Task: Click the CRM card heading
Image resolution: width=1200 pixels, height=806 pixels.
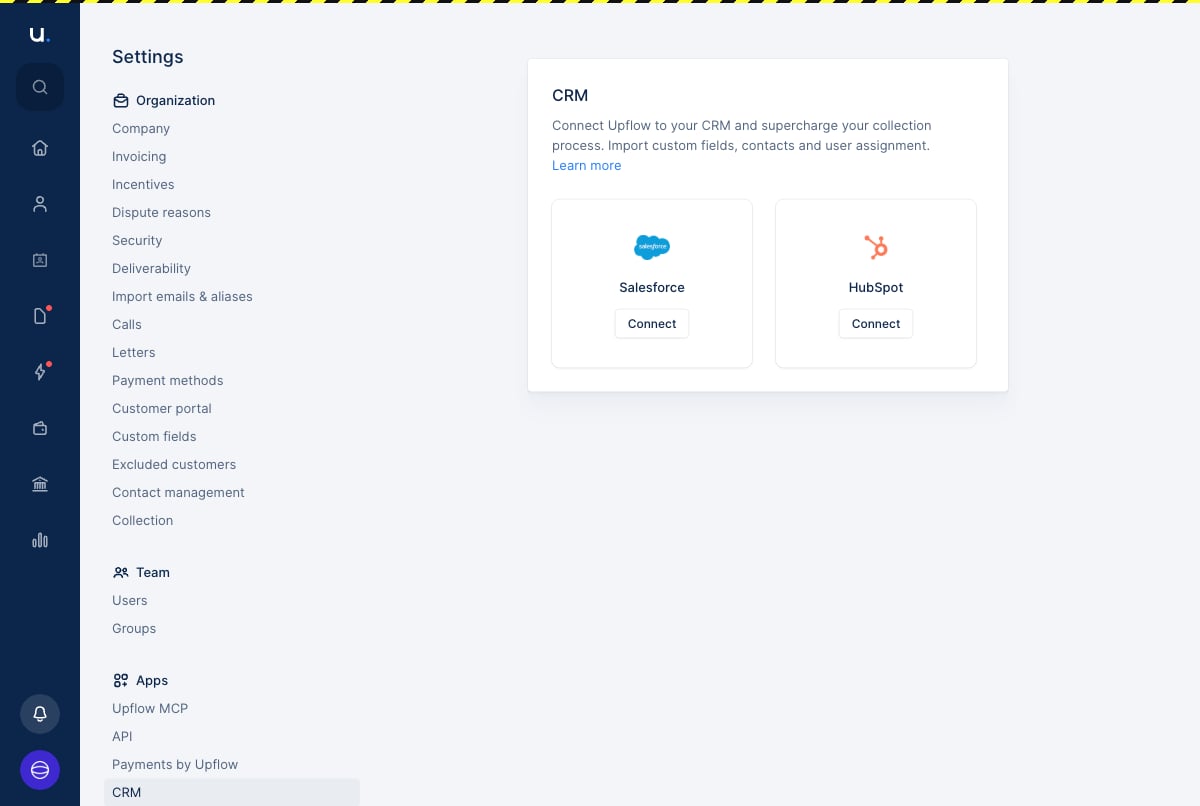Action: 570,95
